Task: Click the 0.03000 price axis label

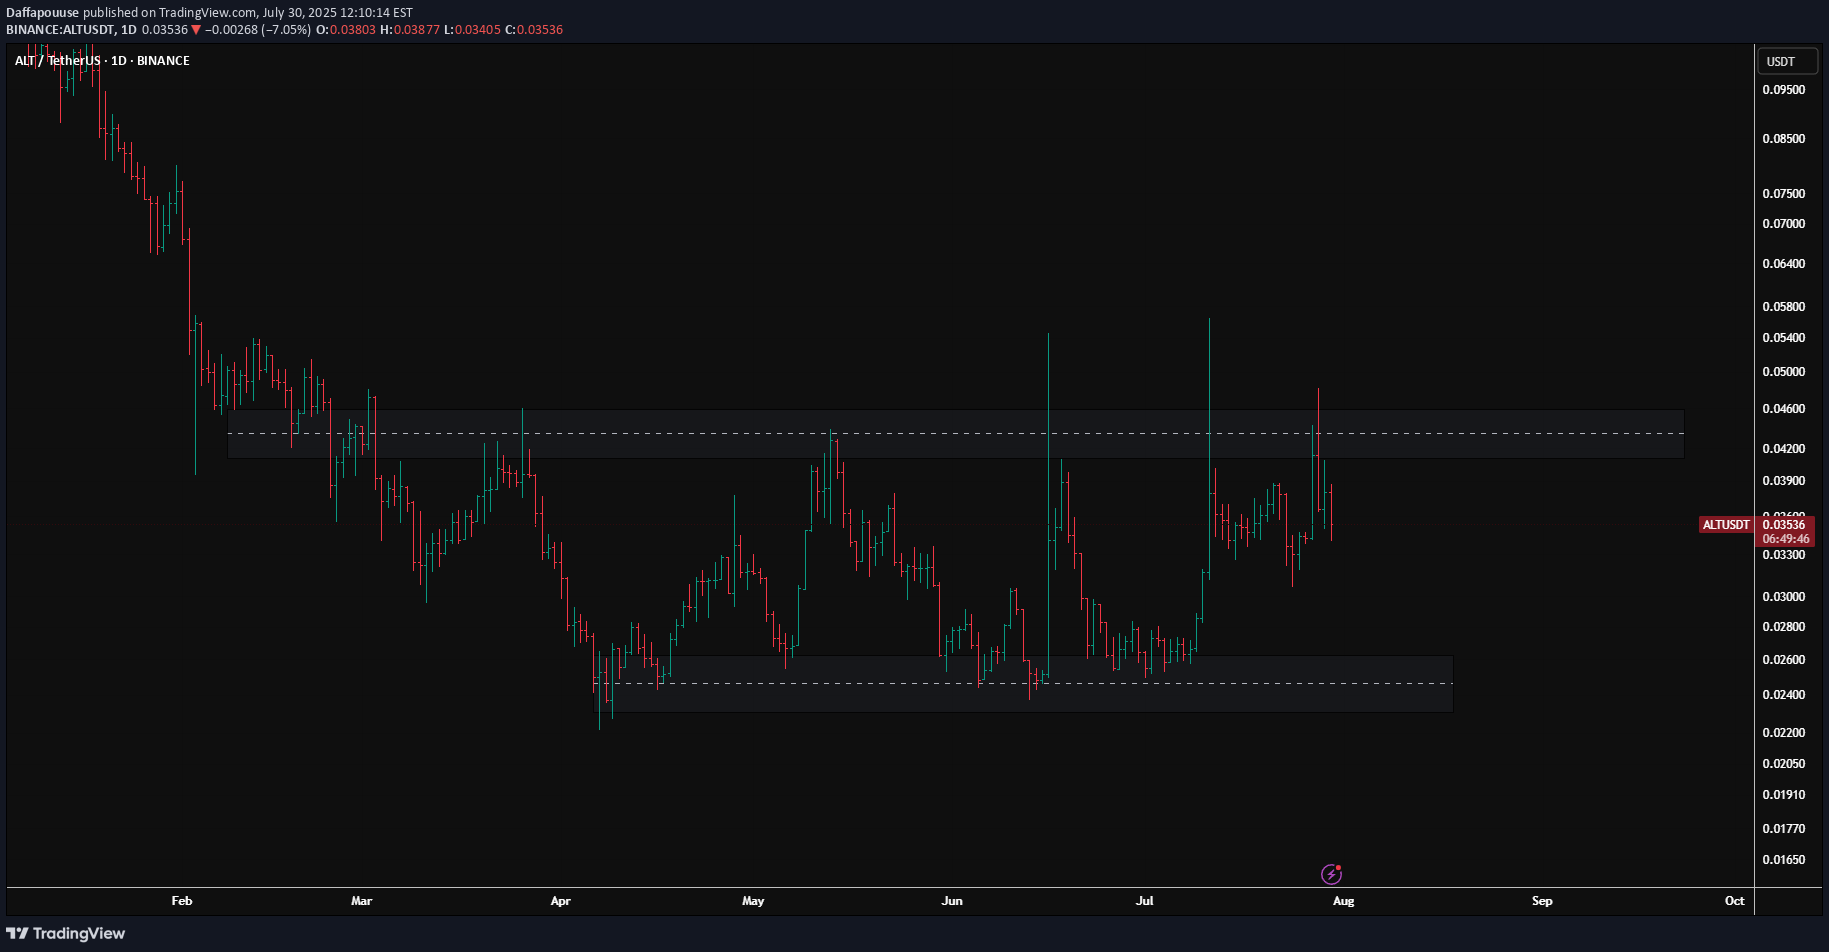Action: tap(1784, 597)
